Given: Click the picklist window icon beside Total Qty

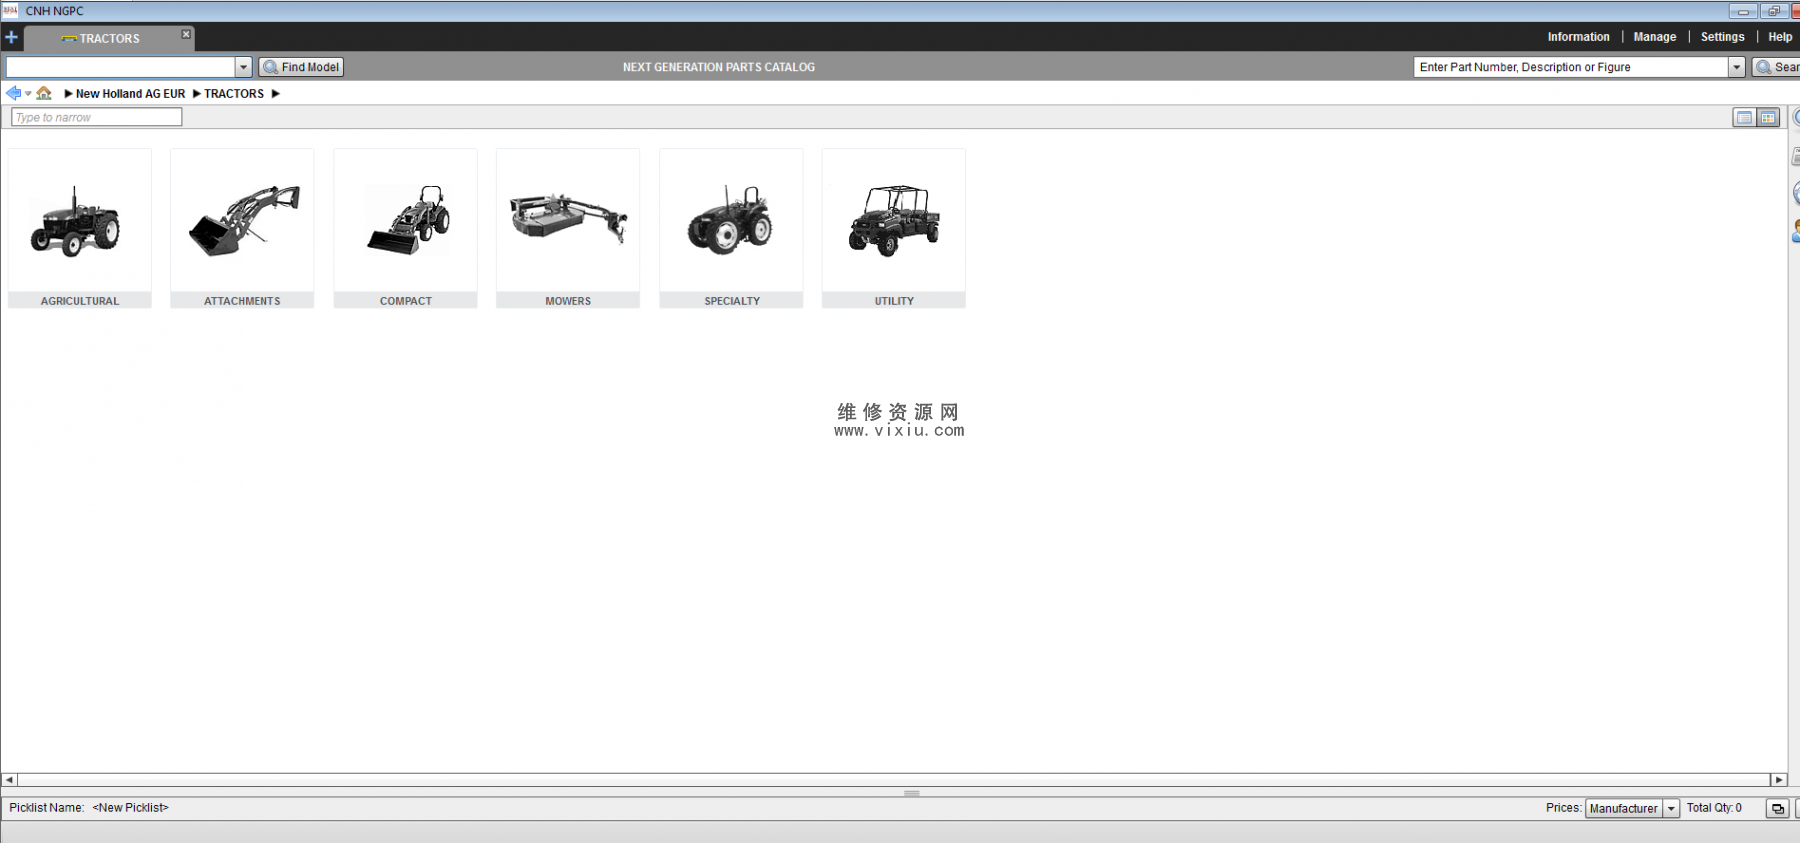Looking at the screenshot, I should pos(1777,809).
